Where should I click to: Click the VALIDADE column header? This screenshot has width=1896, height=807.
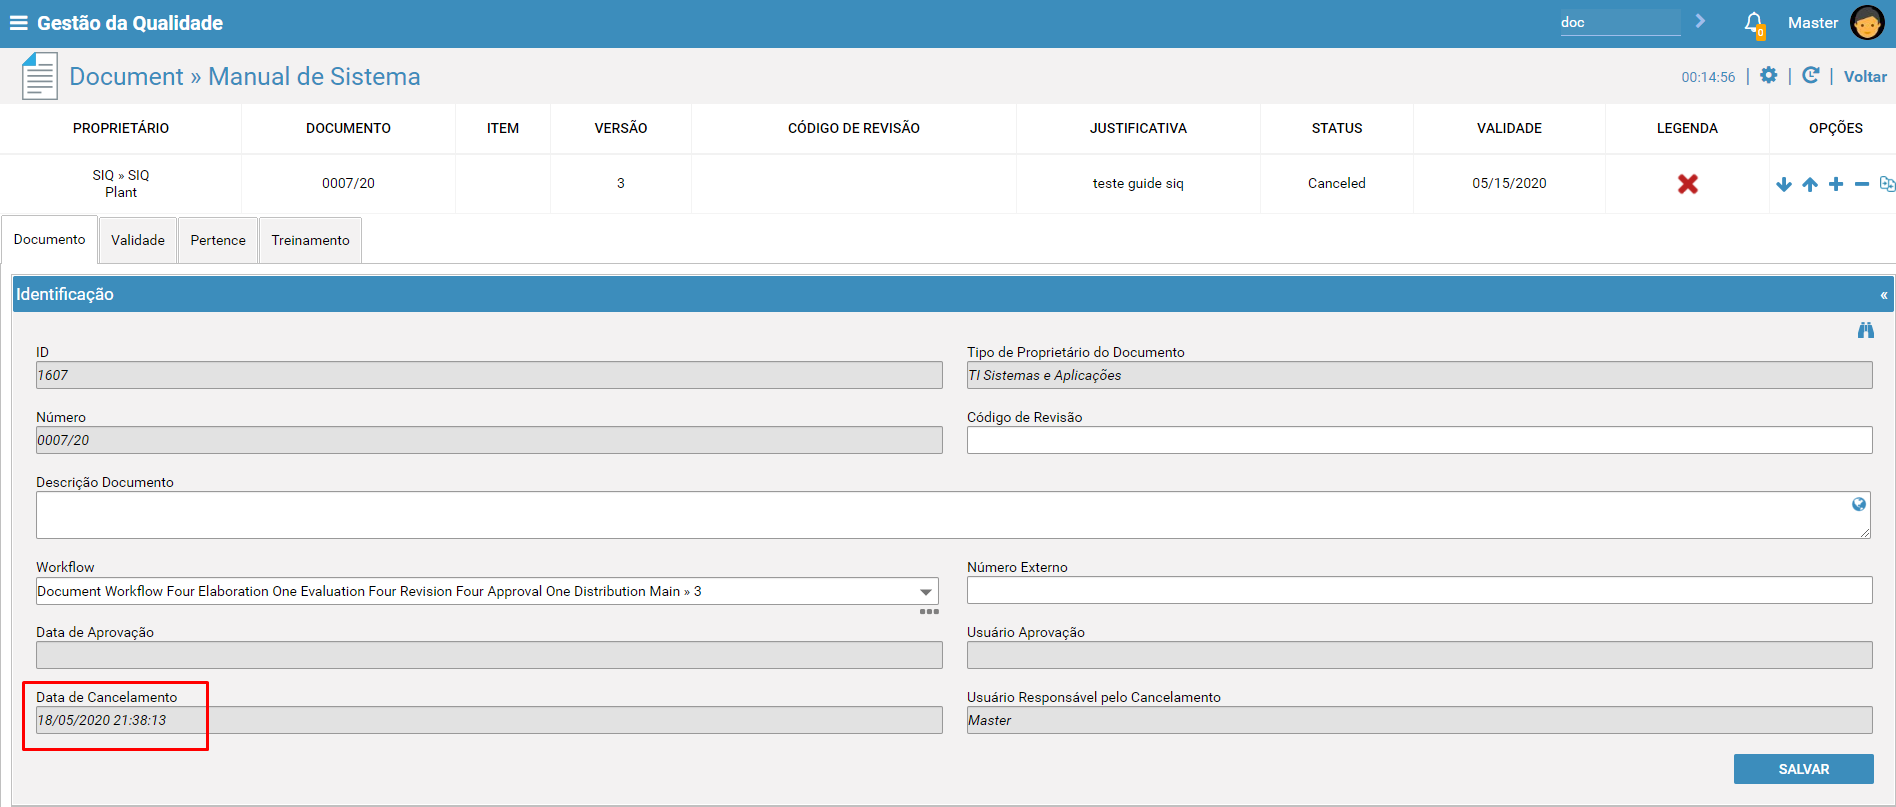(1509, 128)
